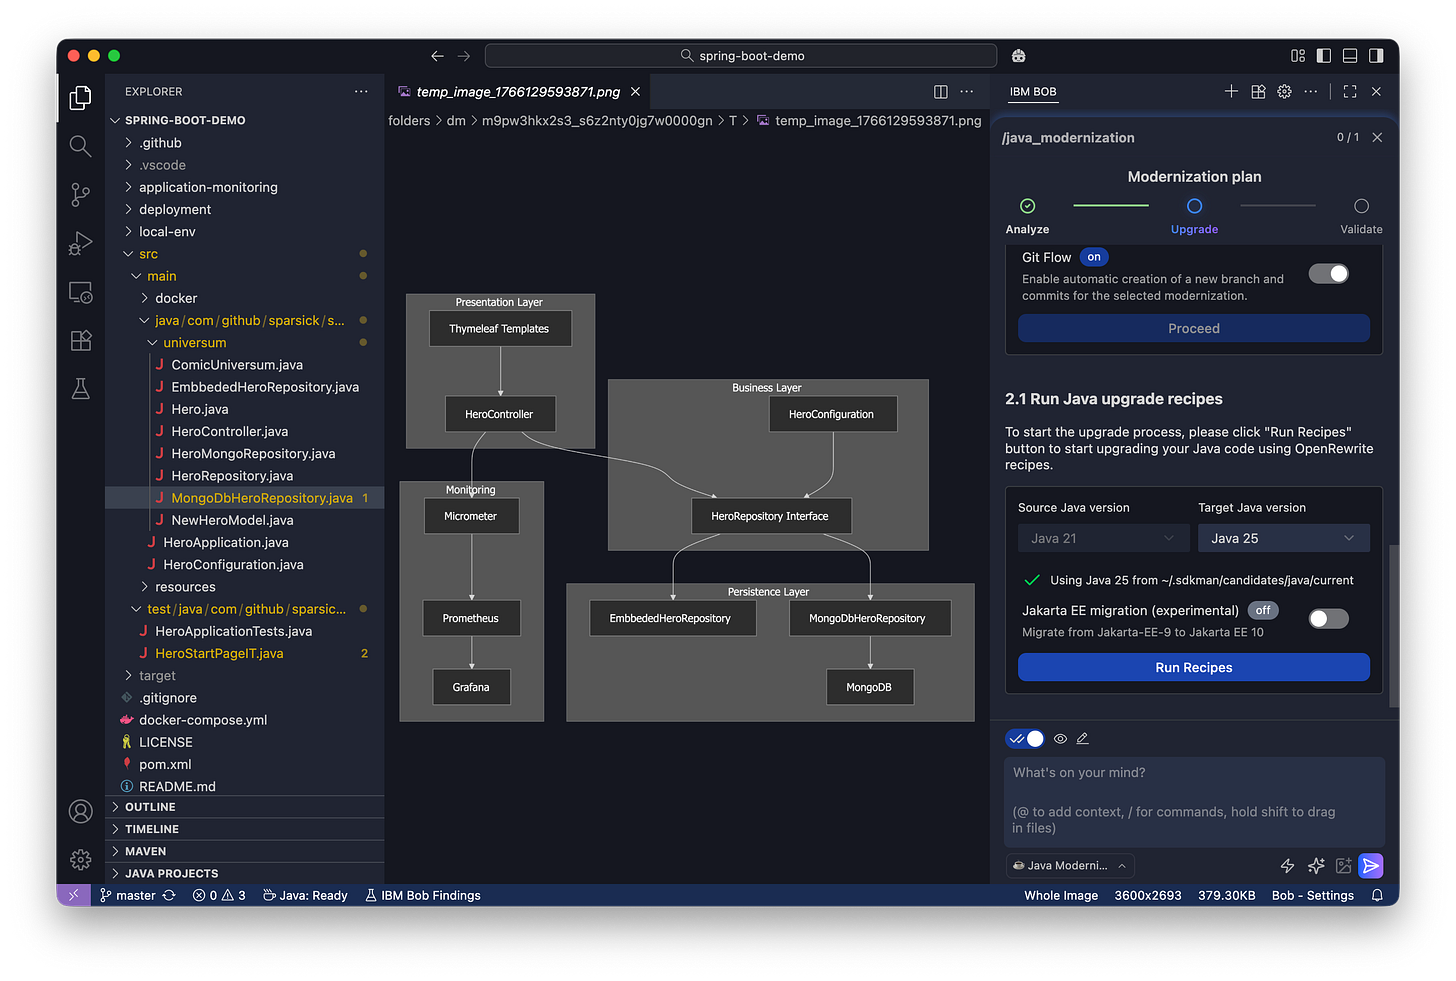The height and width of the screenshot is (981, 1456).
Task: Open the Remote Explorer view
Action: tap(81, 292)
